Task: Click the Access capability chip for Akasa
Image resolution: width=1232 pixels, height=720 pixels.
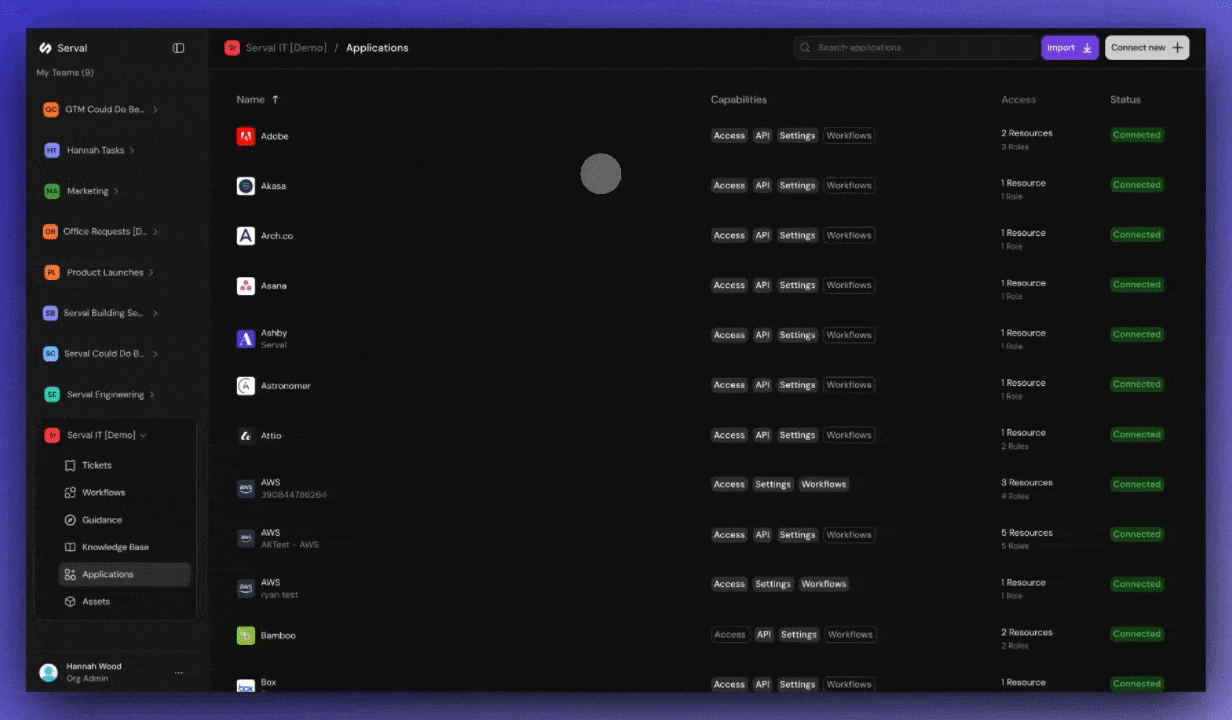Action: click(x=729, y=185)
